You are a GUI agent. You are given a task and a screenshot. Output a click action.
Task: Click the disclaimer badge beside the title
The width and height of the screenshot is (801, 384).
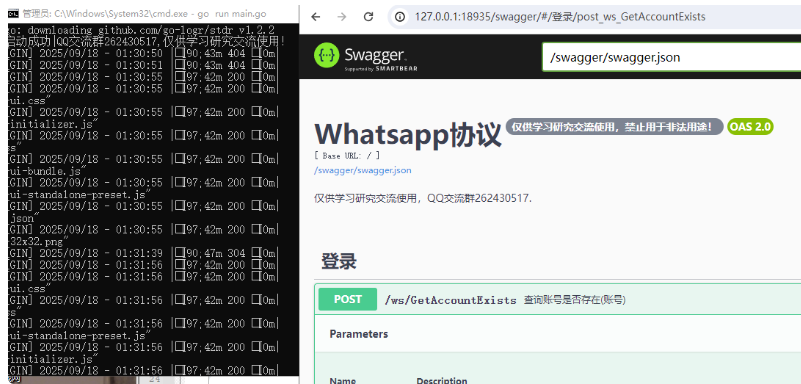[x=615, y=127]
